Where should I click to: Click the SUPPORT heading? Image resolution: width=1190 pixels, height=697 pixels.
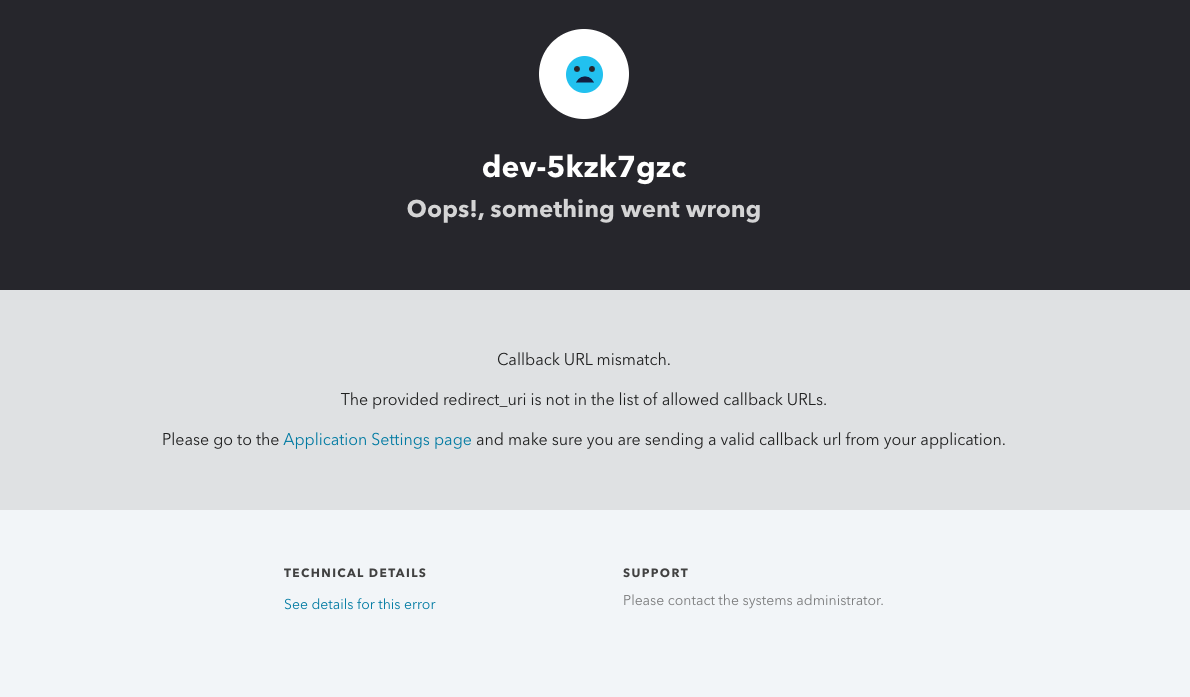(656, 573)
